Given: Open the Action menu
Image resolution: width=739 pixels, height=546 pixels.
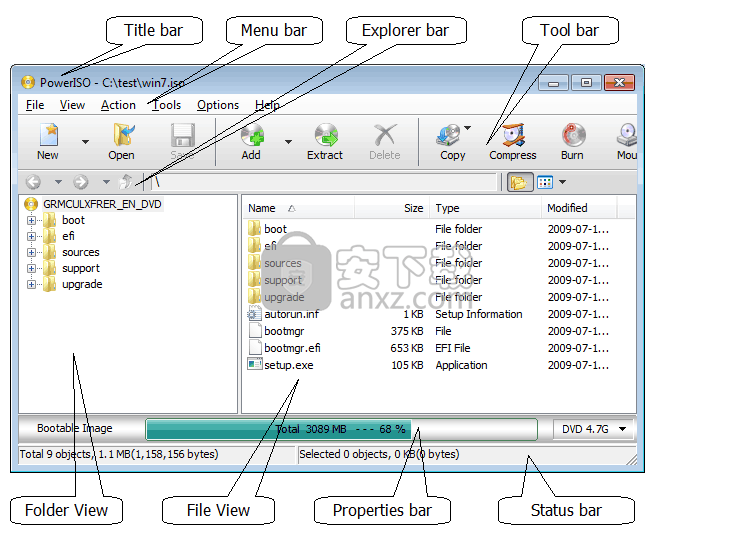Looking at the screenshot, I should pyautogui.click(x=118, y=105).
